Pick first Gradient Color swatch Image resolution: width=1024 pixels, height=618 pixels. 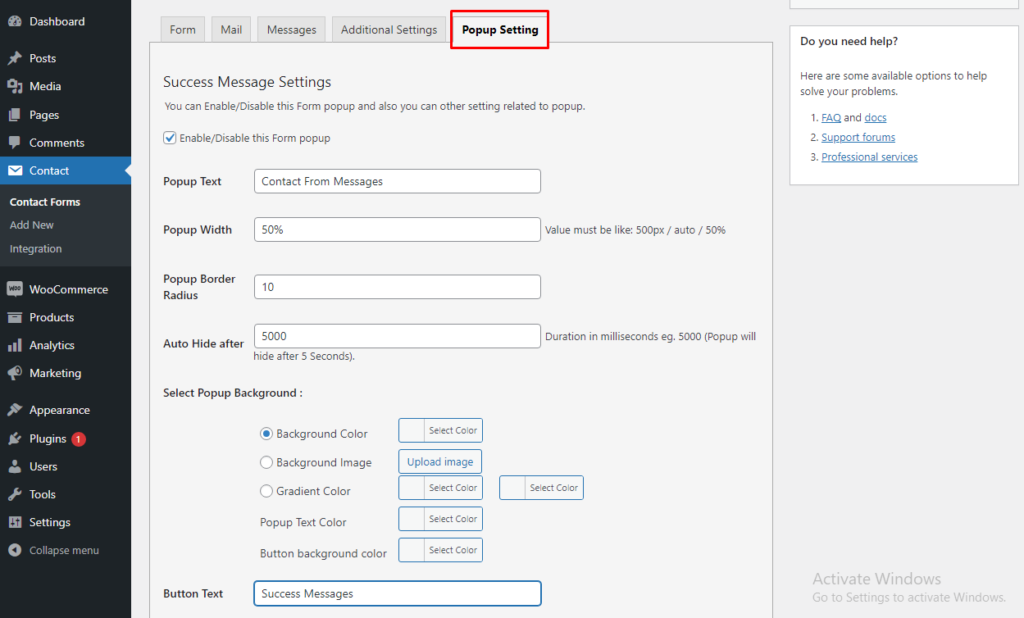tap(440, 487)
